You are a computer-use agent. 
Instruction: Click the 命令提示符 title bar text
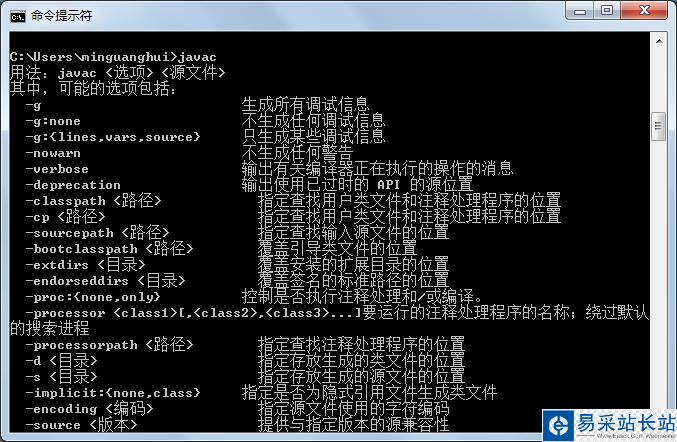(x=61, y=16)
